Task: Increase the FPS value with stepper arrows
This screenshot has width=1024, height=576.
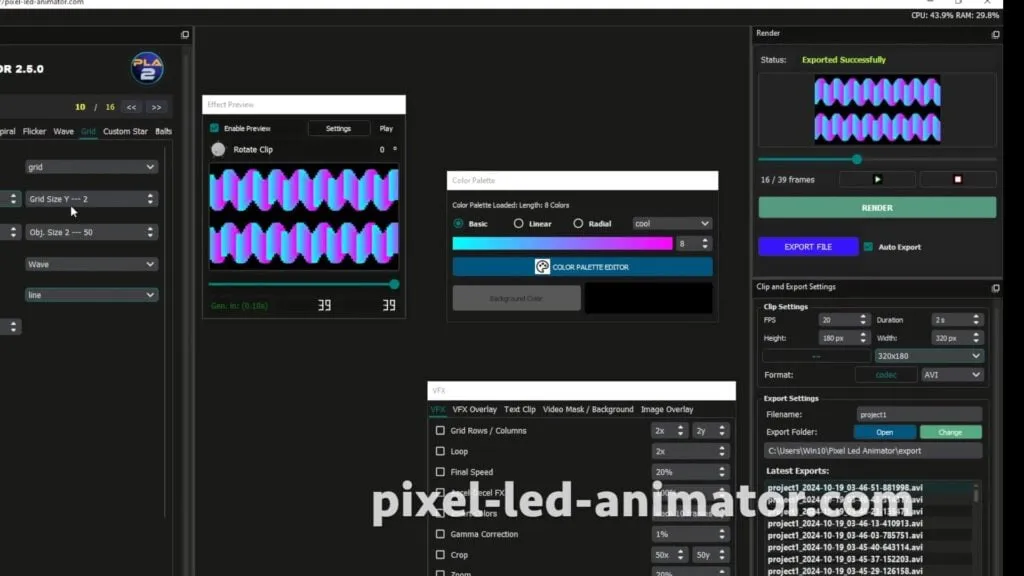Action: [x=863, y=319]
